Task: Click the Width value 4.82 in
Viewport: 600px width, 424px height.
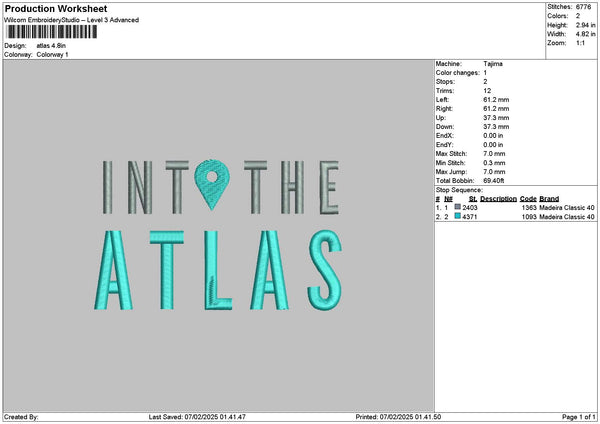Action: [x=585, y=34]
